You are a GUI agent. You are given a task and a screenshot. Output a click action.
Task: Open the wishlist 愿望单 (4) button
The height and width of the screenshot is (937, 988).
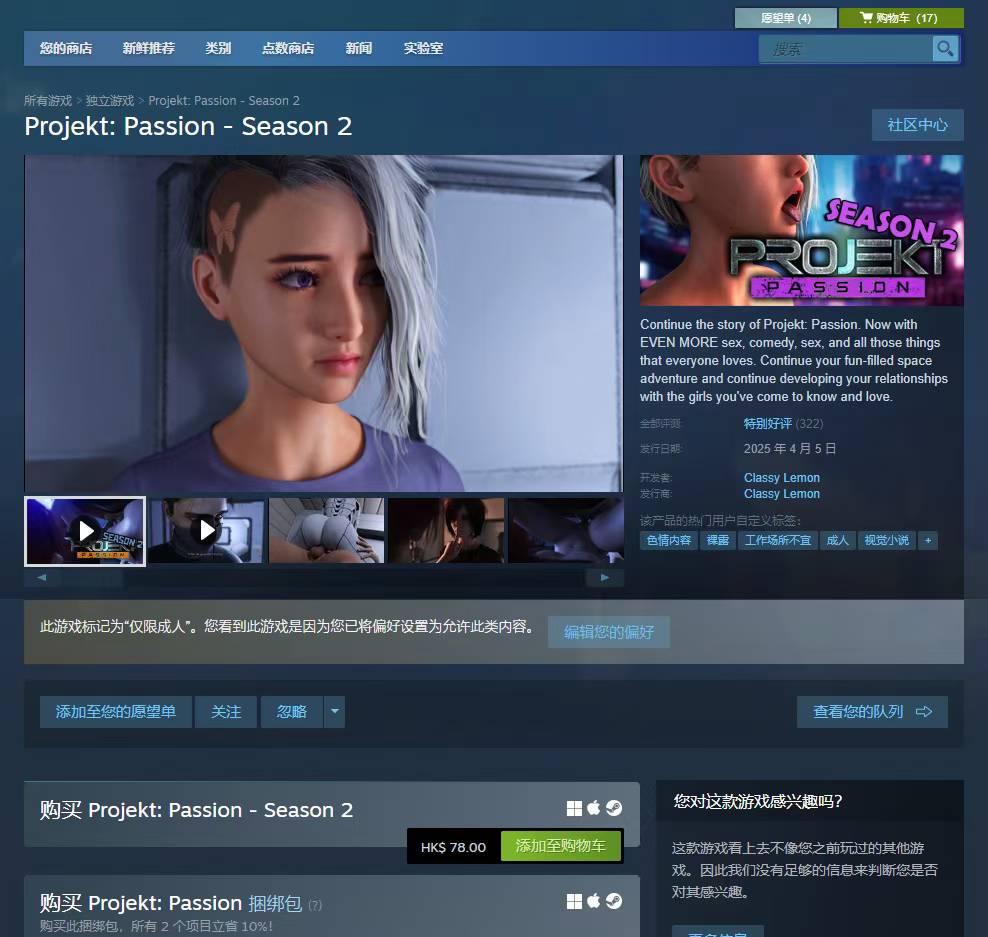(x=786, y=18)
